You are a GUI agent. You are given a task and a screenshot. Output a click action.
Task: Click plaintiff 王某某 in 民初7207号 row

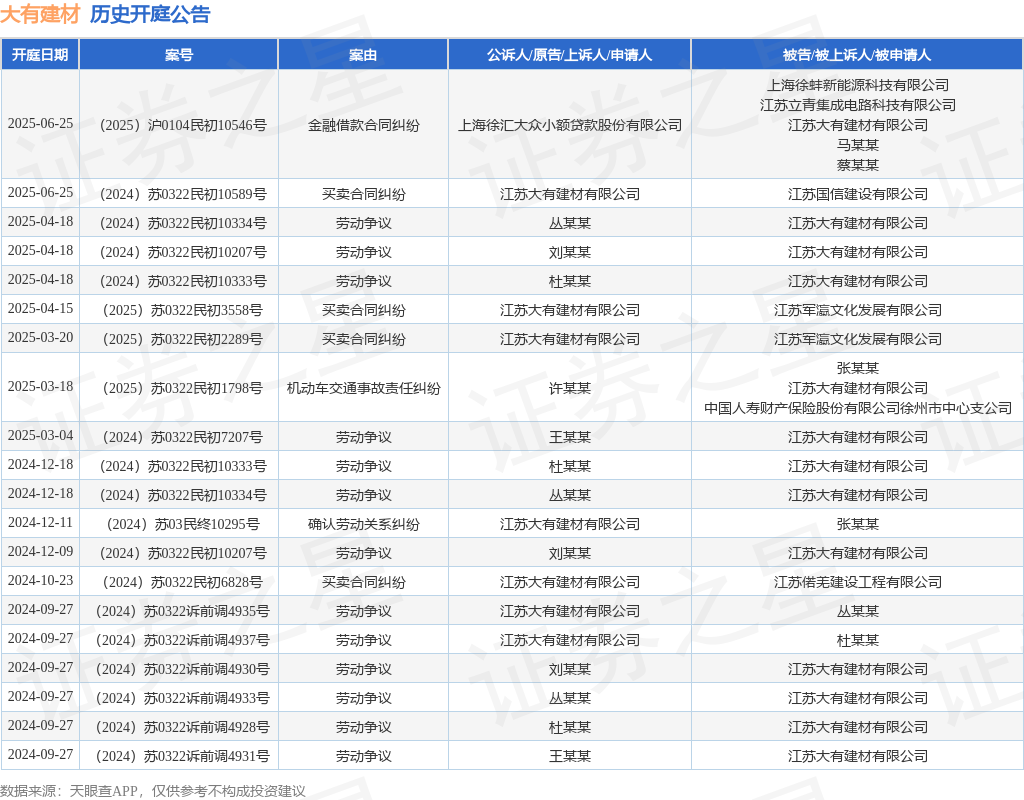(x=569, y=437)
